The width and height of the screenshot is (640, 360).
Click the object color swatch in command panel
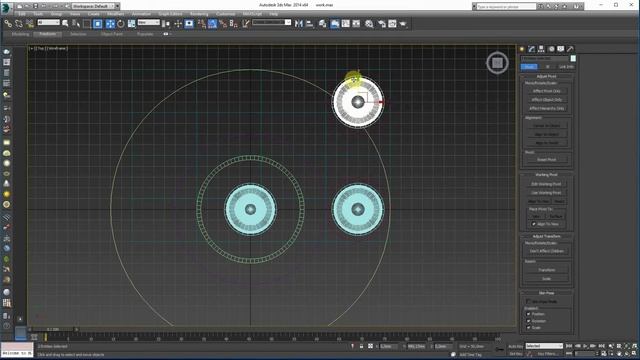pos(573,58)
